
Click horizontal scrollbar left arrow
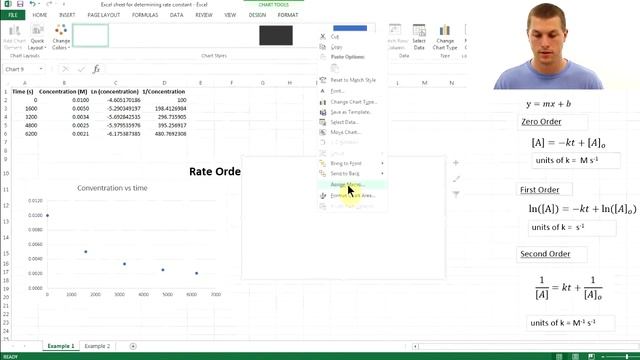415,347
